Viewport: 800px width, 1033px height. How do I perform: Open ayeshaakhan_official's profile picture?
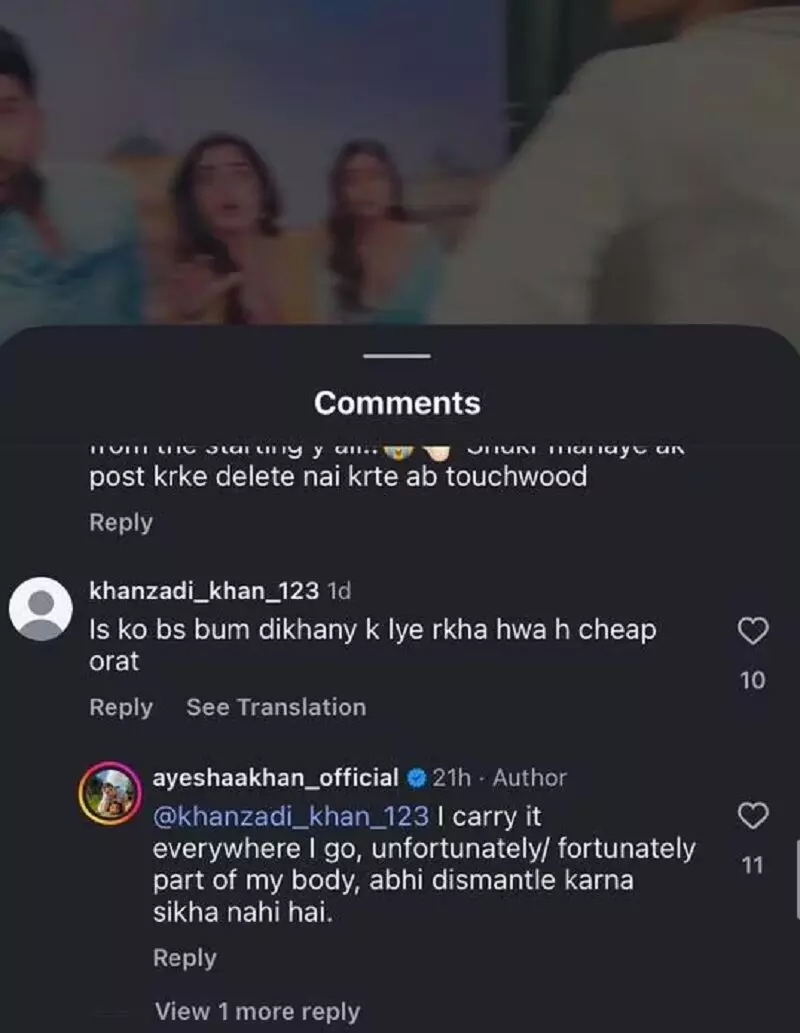[108, 792]
